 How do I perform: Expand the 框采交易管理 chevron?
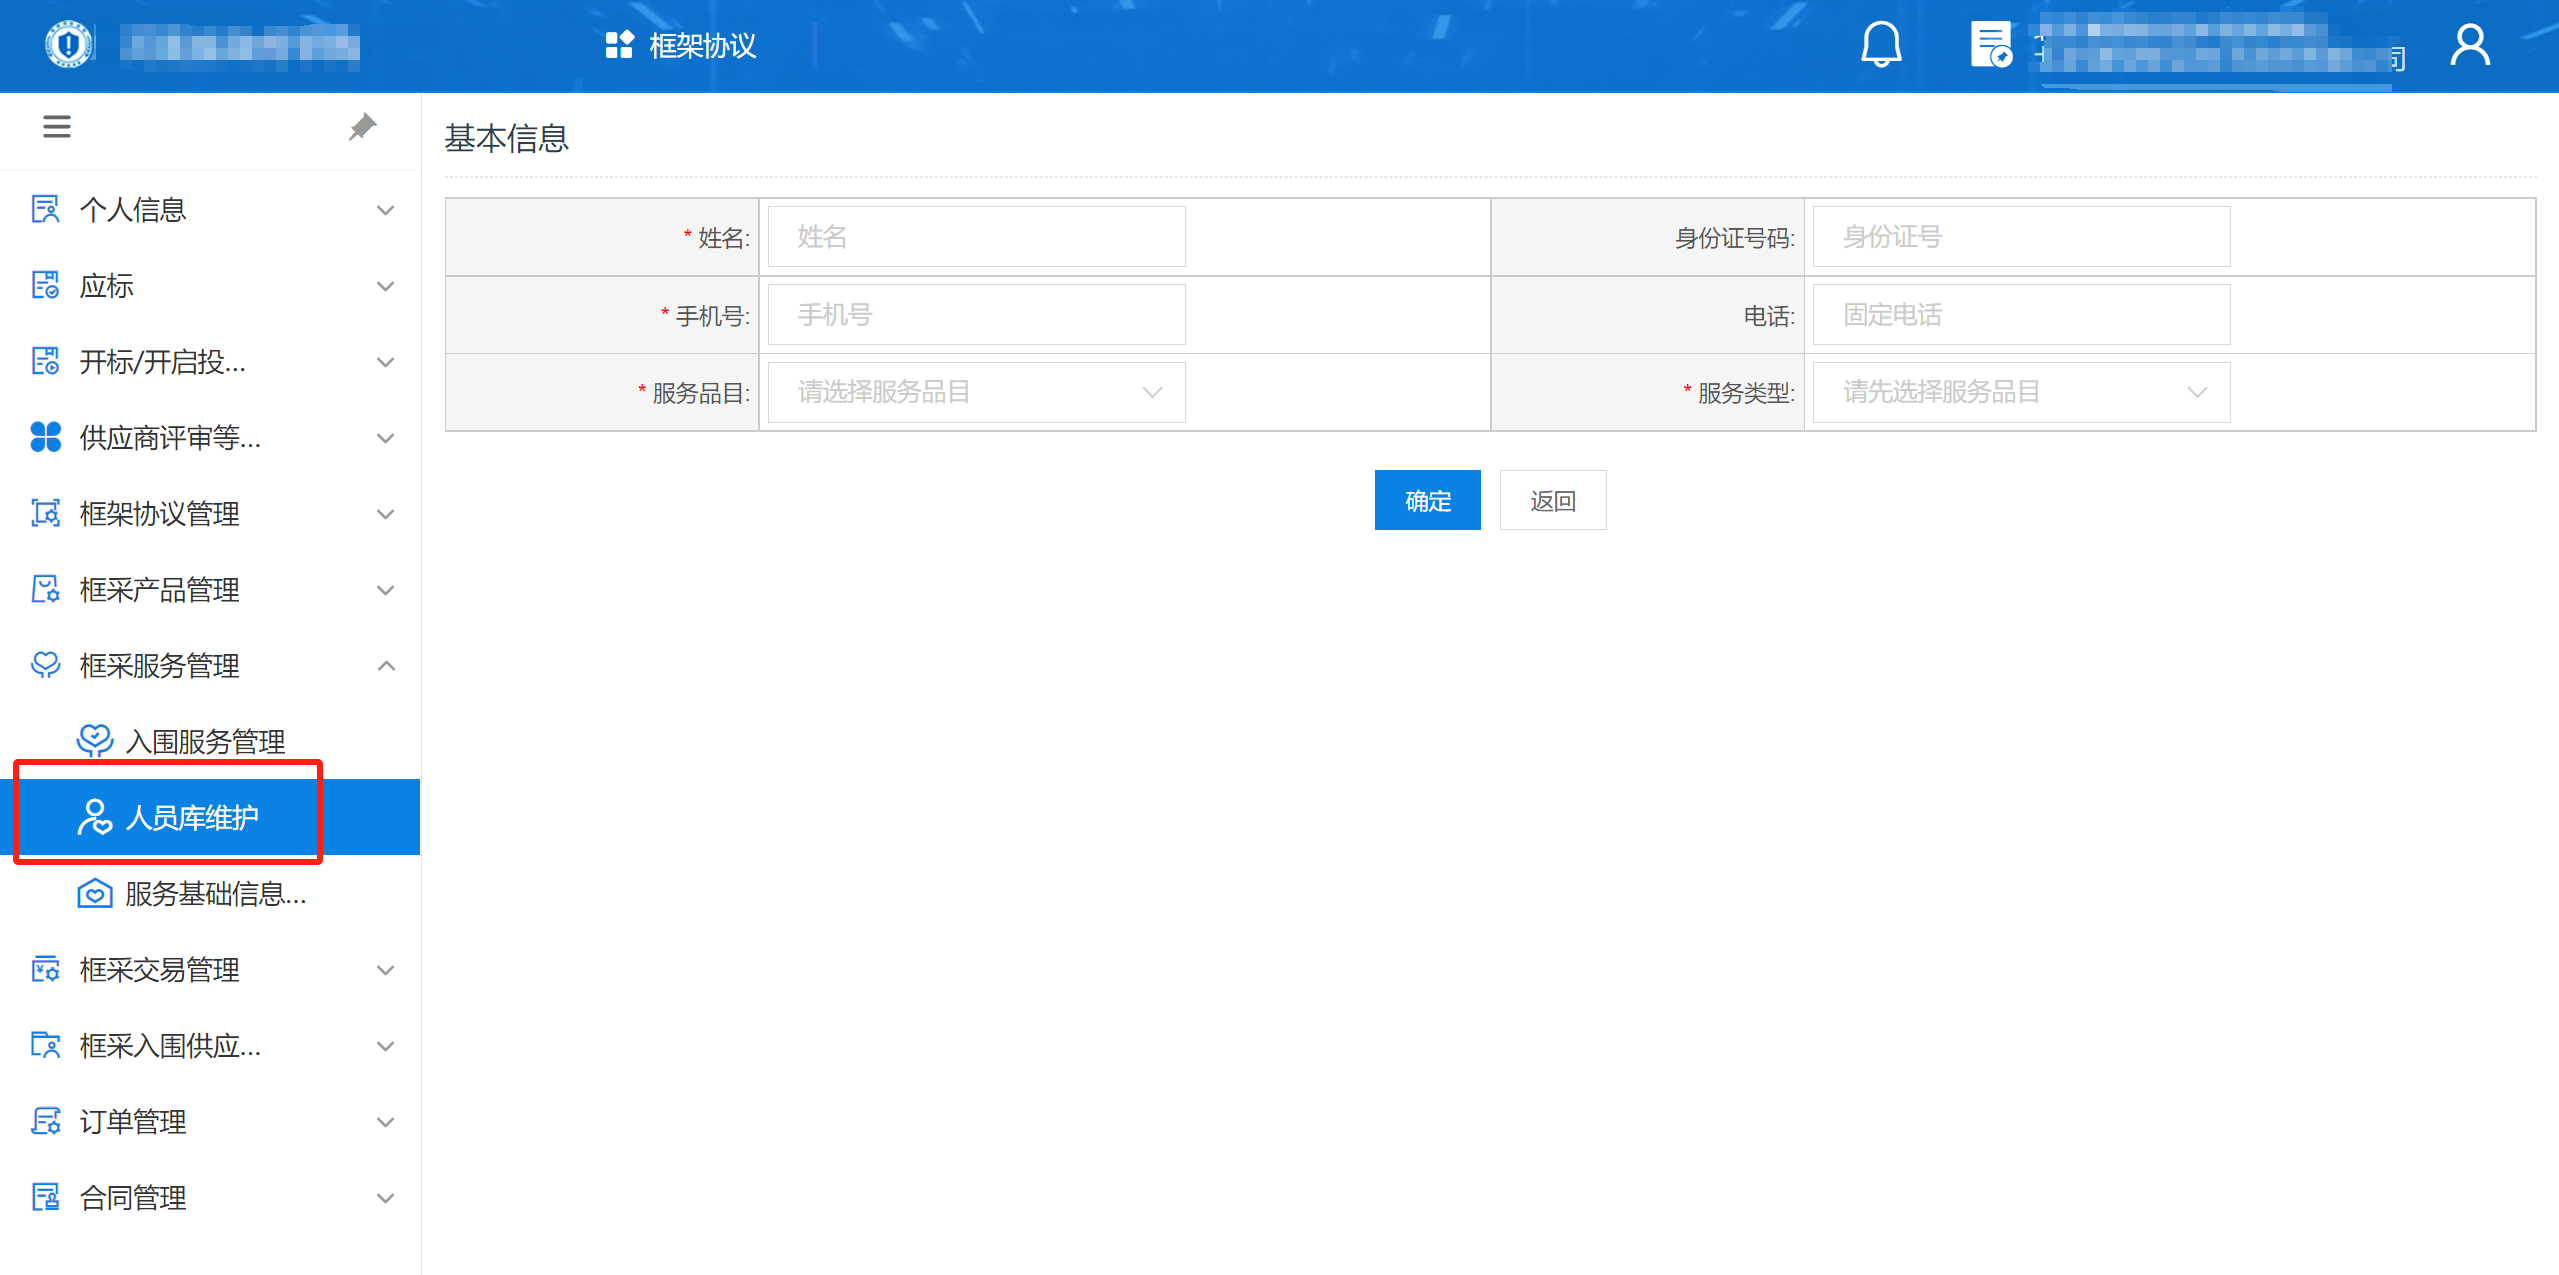coord(386,970)
